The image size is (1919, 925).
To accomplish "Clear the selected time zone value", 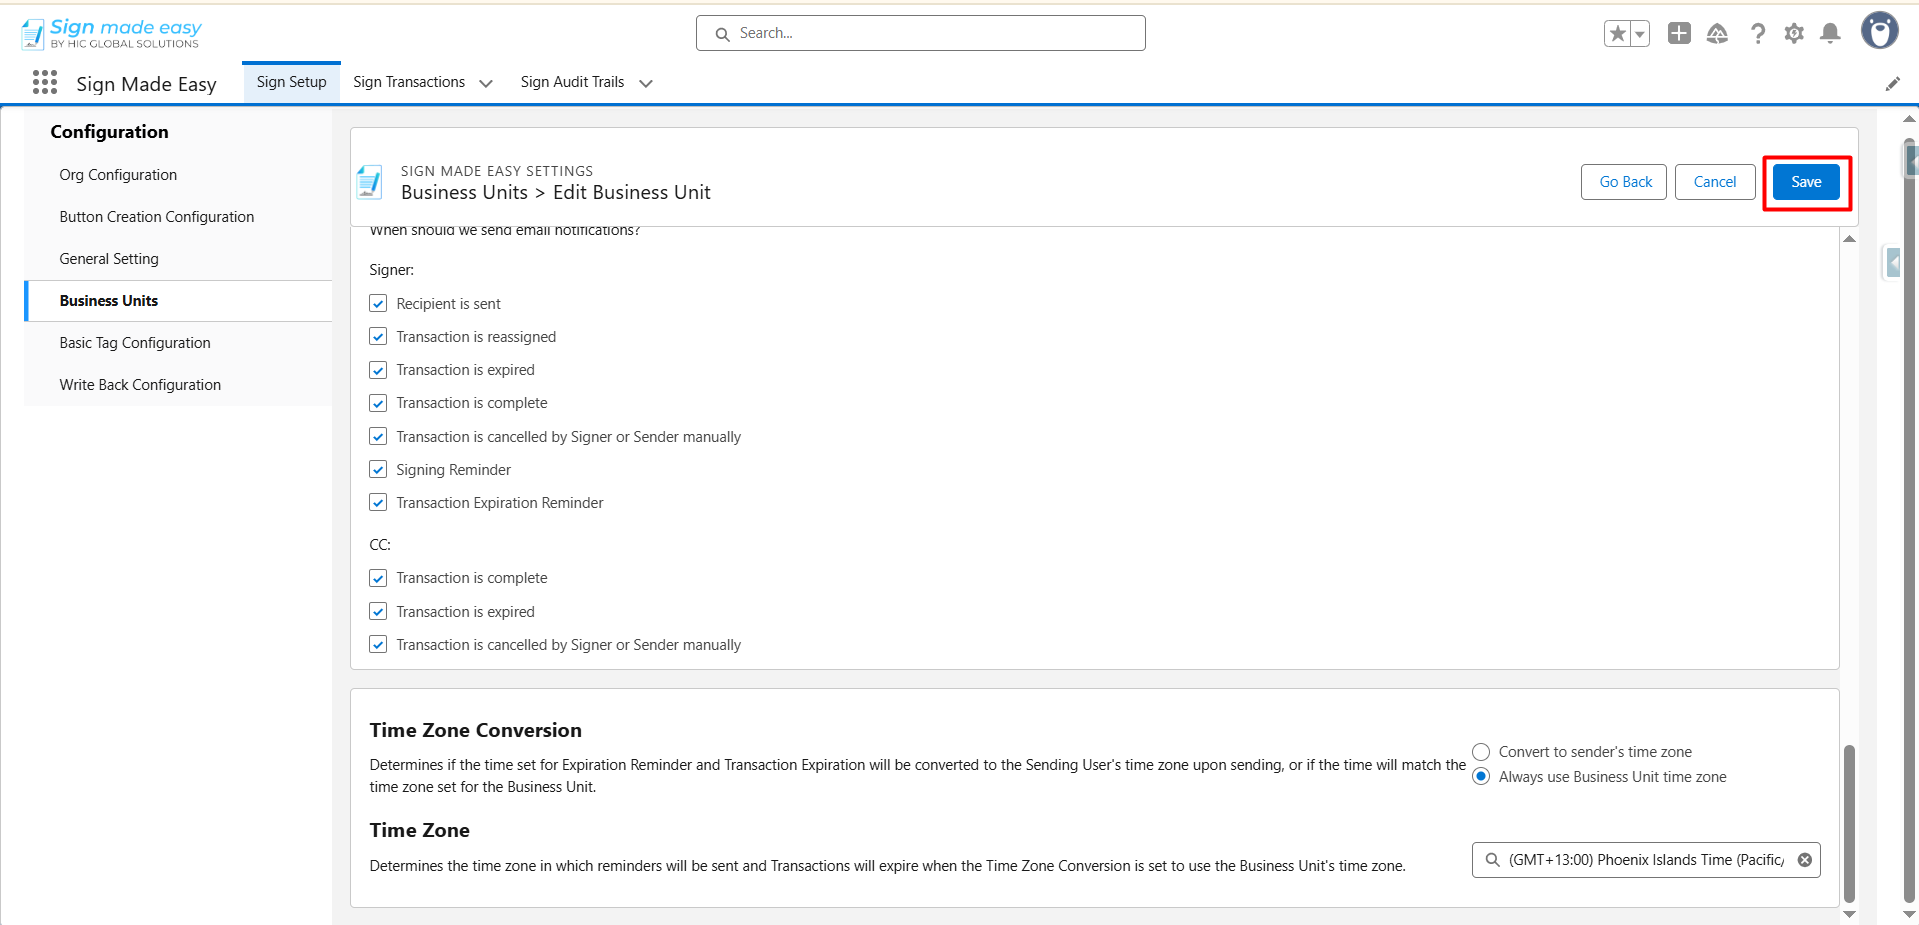I will click(x=1804, y=860).
